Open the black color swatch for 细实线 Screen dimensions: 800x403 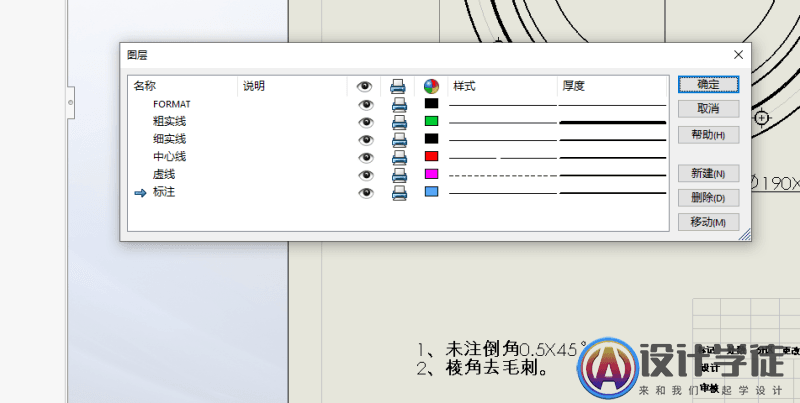coord(431,139)
